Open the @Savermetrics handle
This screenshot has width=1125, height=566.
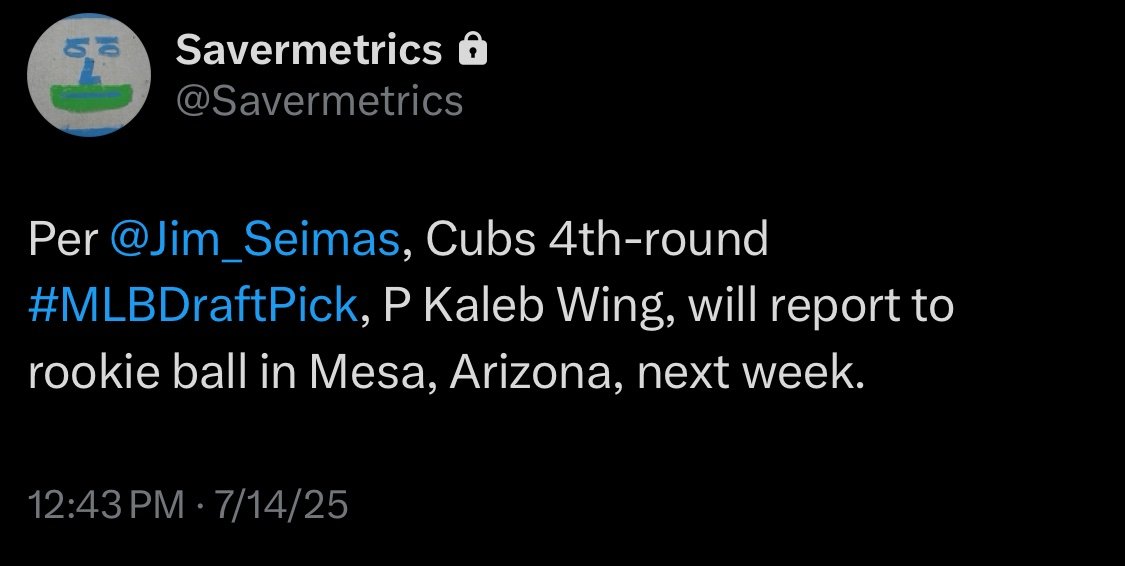click(320, 100)
